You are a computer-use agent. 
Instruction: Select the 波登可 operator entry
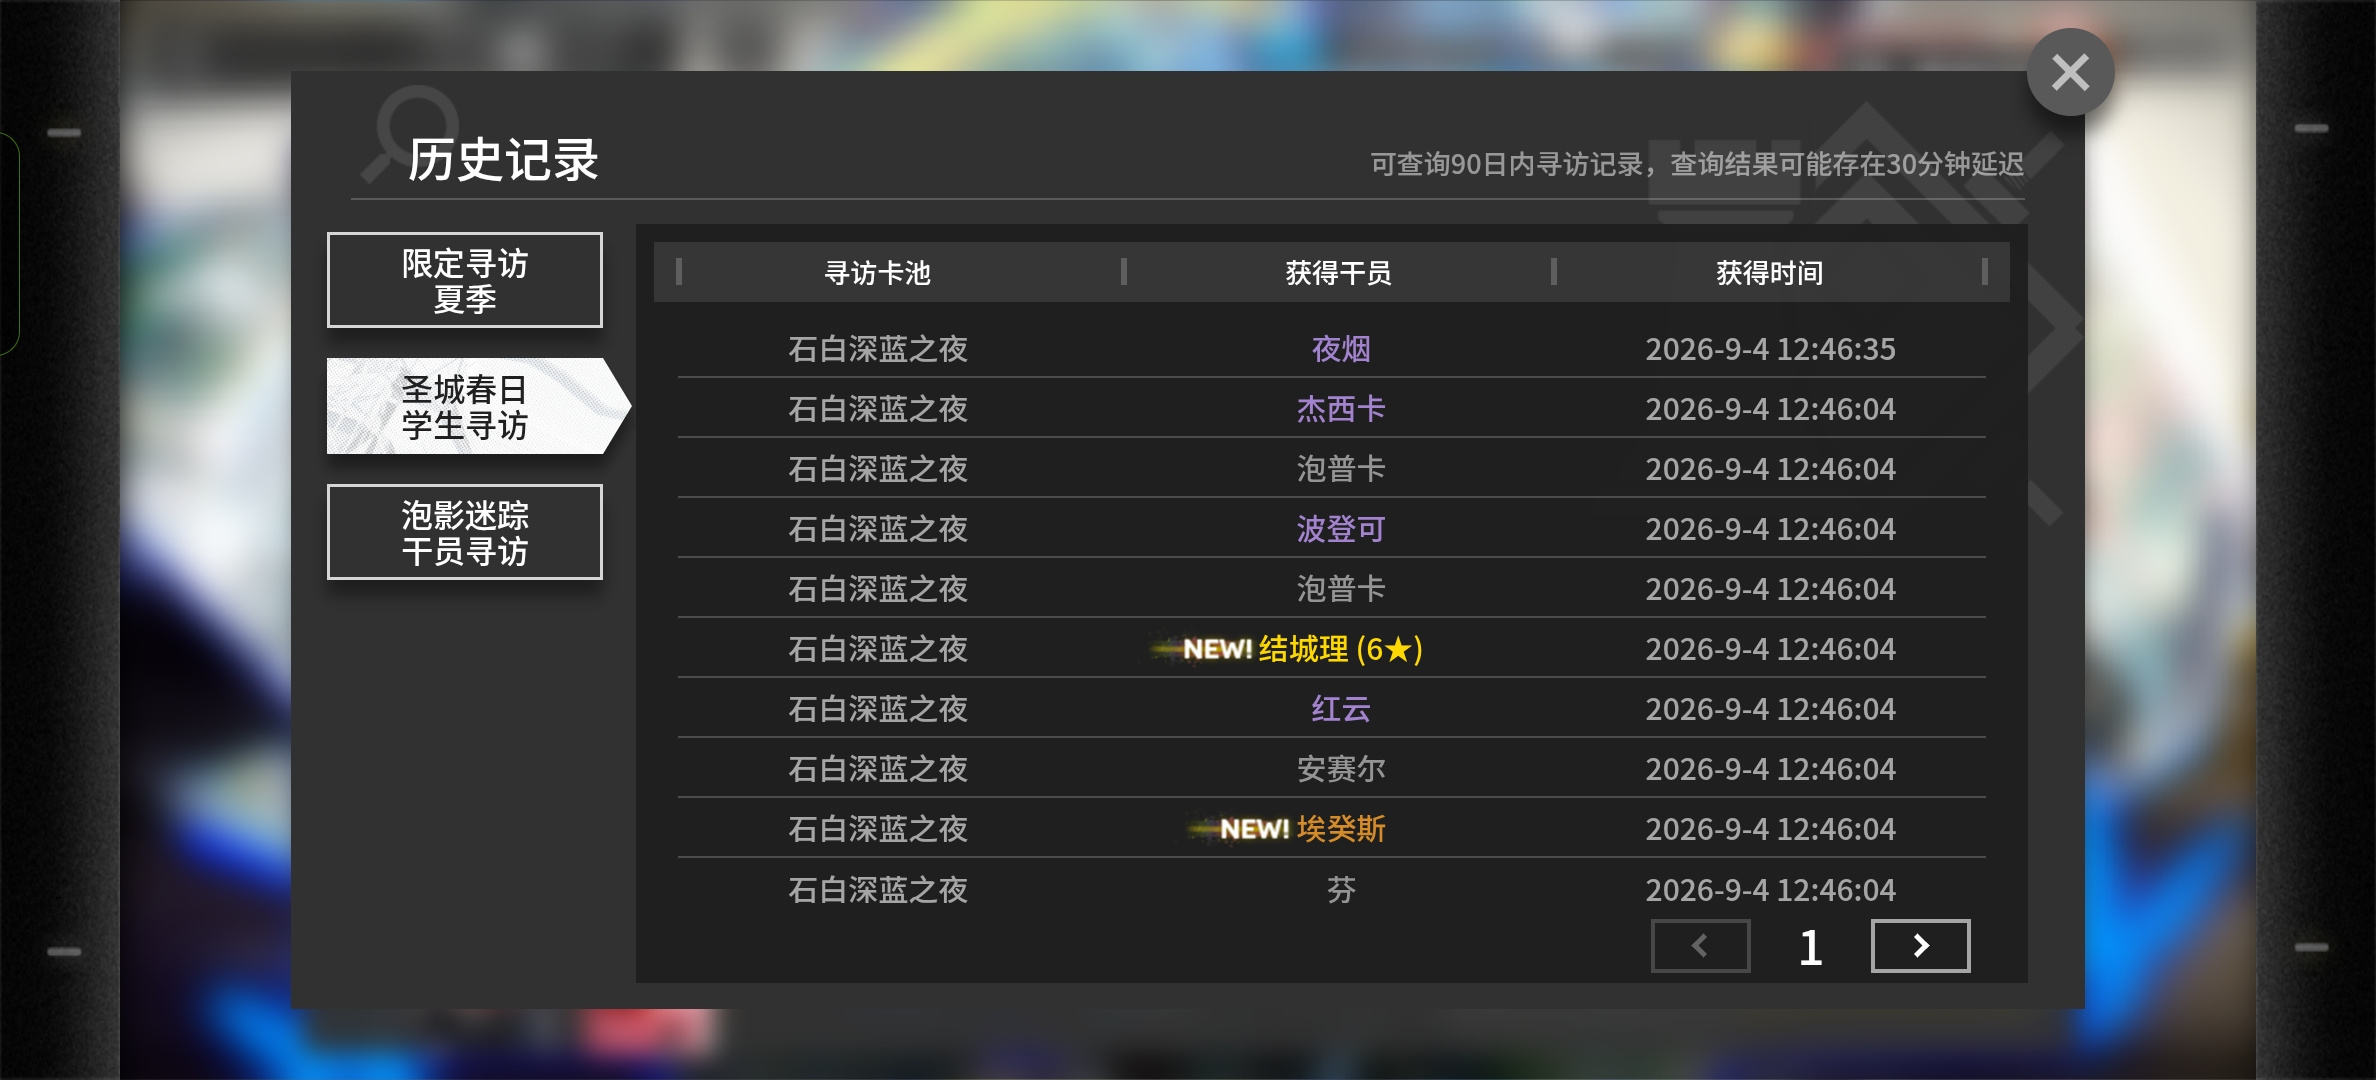[1340, 529]
